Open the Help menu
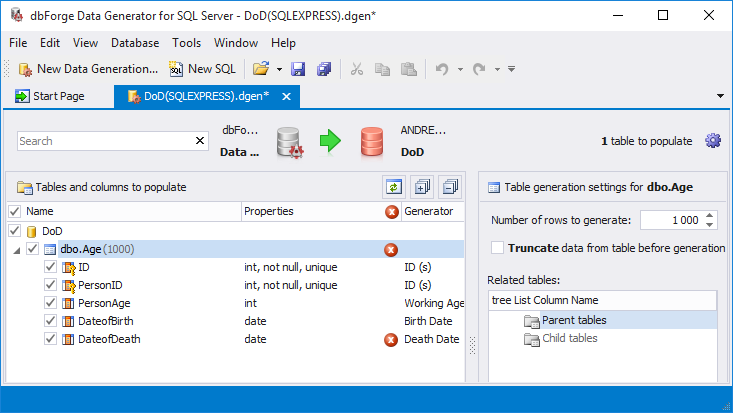This screenshot has height=413, width=733. [283, 43]
